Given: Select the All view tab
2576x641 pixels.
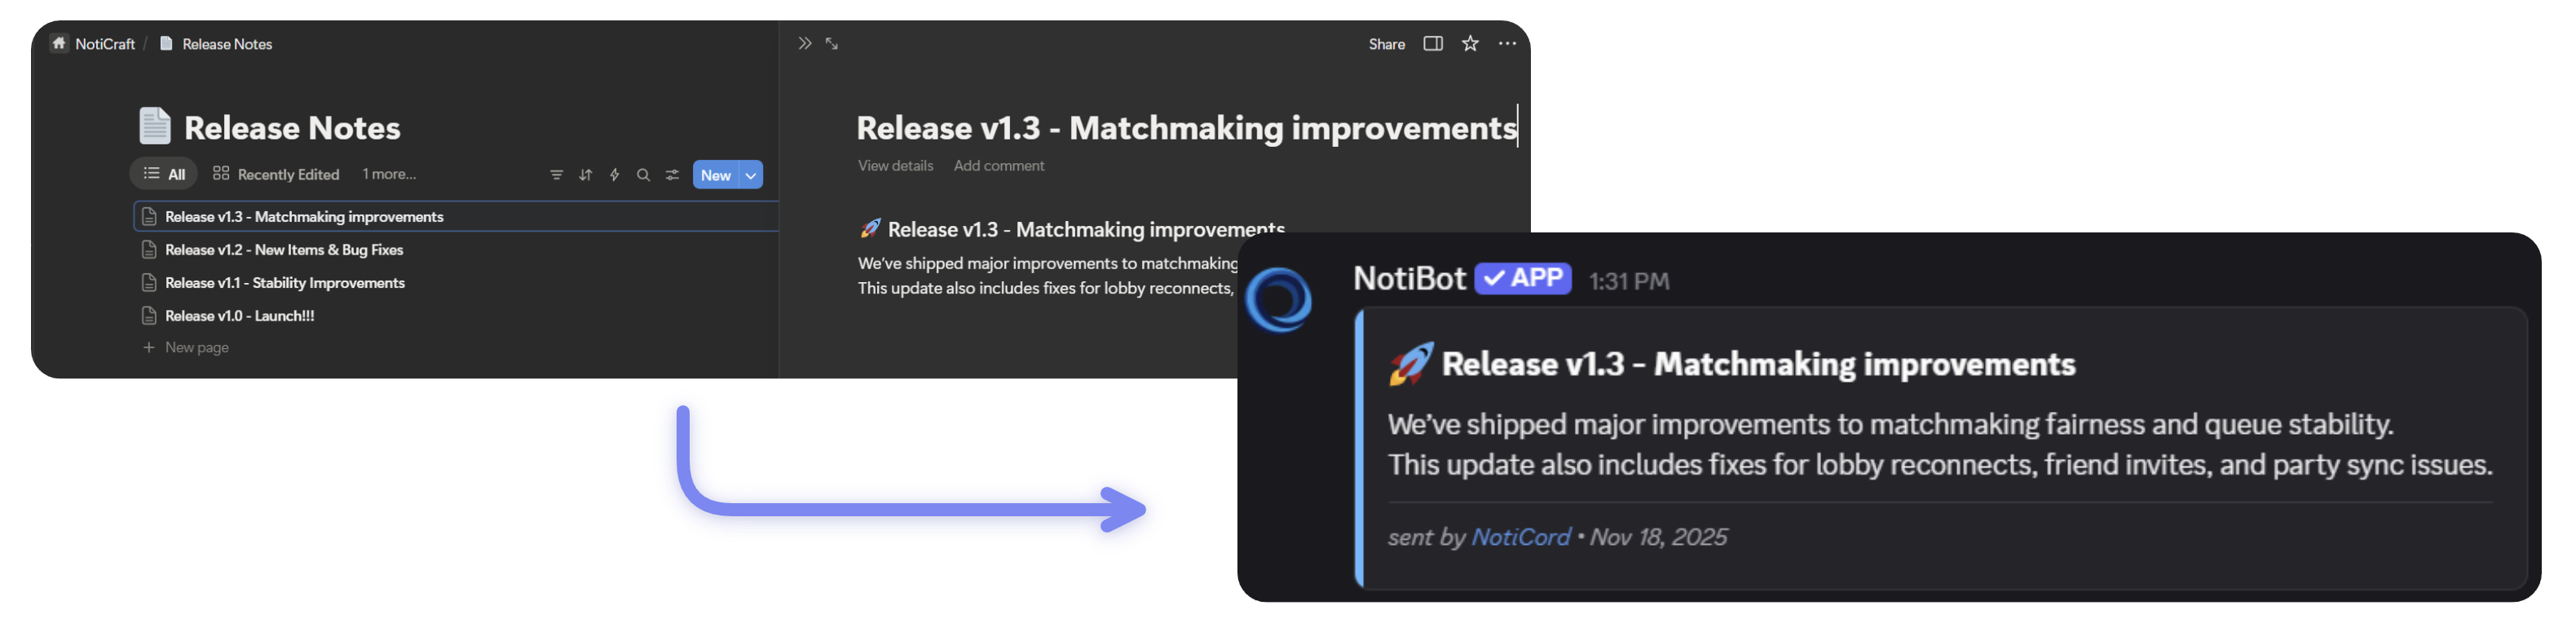Looking at the screenshot, I should point(163,173).
